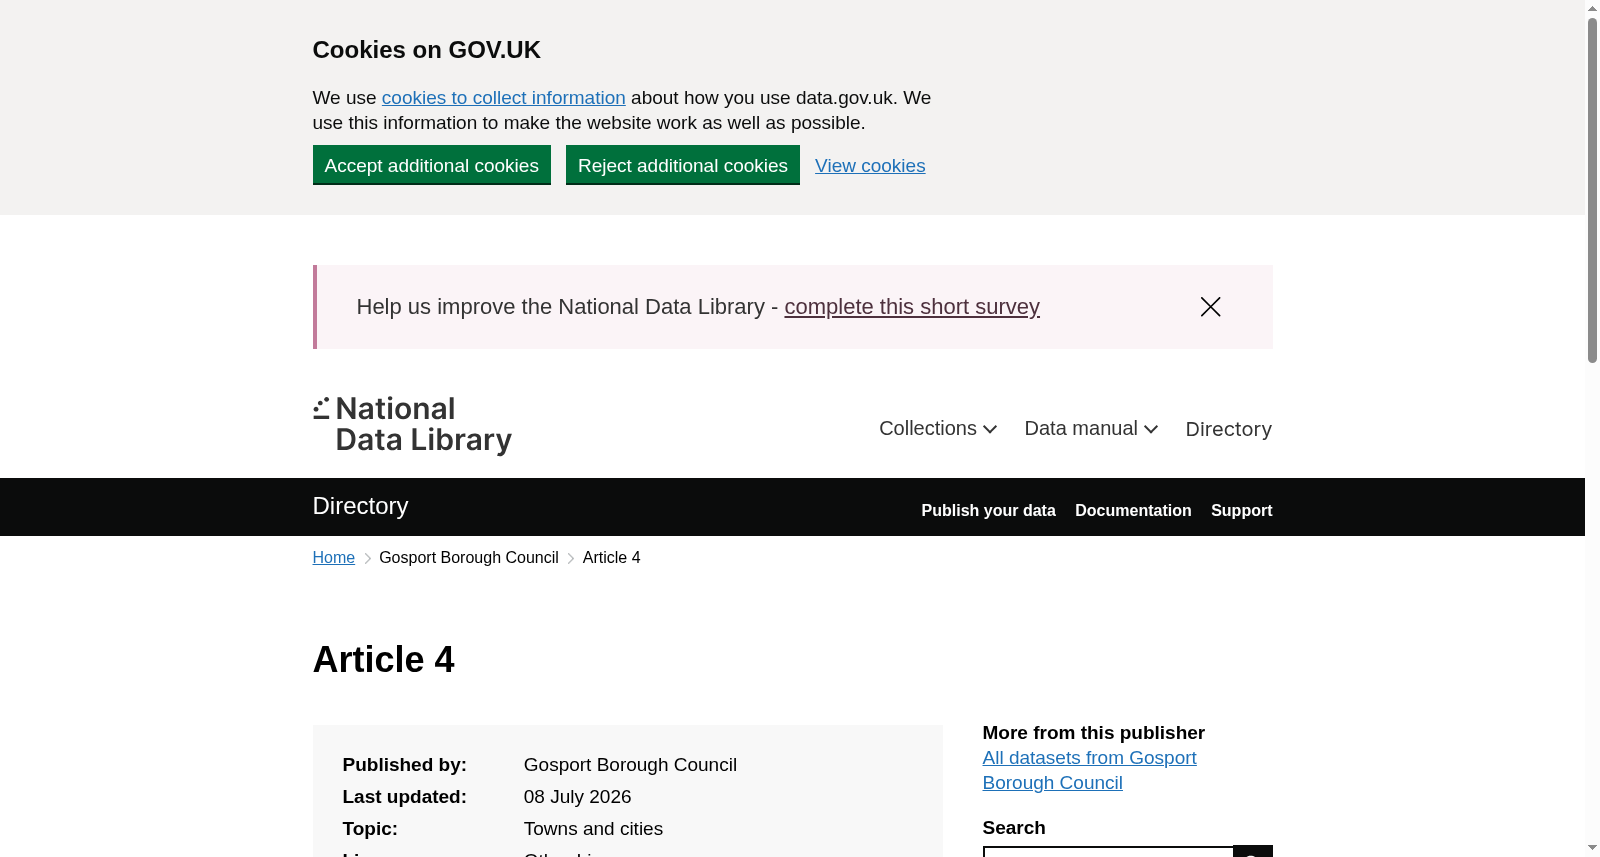
Task: Click the Article 4 page heading
Action: (x=384, y=660)
